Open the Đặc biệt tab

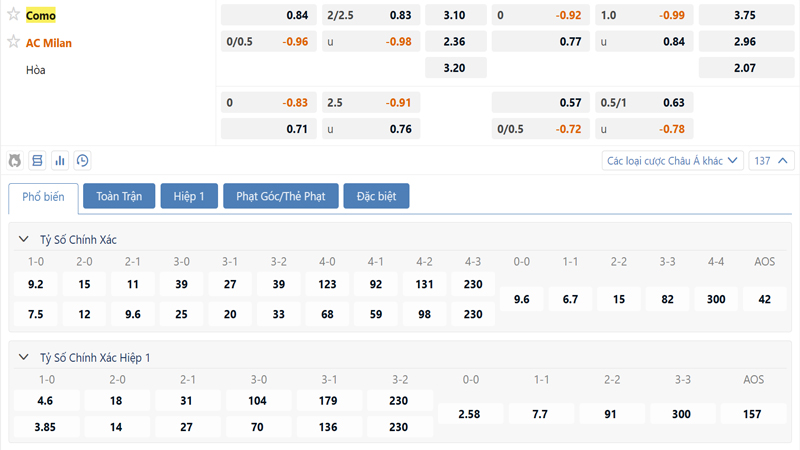point(376,197)
